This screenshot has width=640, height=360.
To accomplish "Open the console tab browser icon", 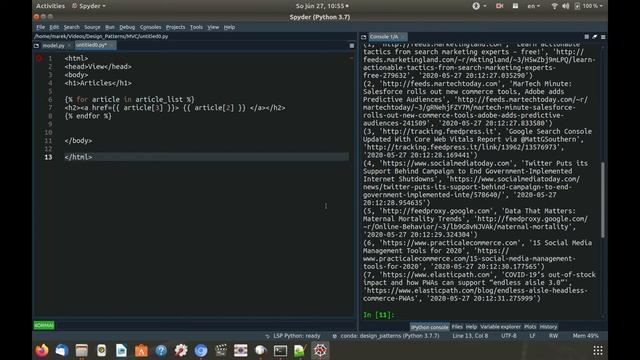I will coord(364,37).
